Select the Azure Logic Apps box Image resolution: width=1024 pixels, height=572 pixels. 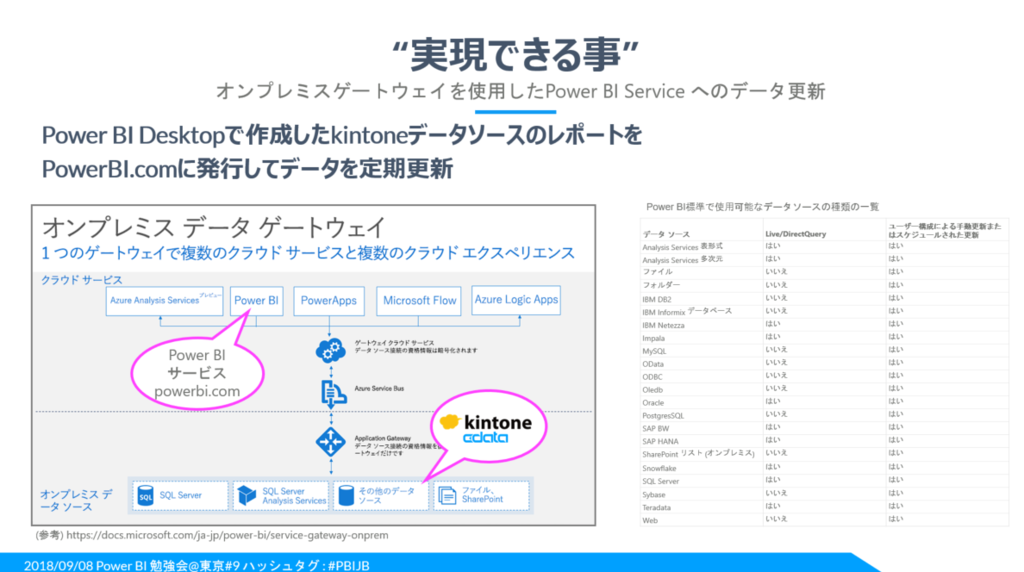pos(516,300)
